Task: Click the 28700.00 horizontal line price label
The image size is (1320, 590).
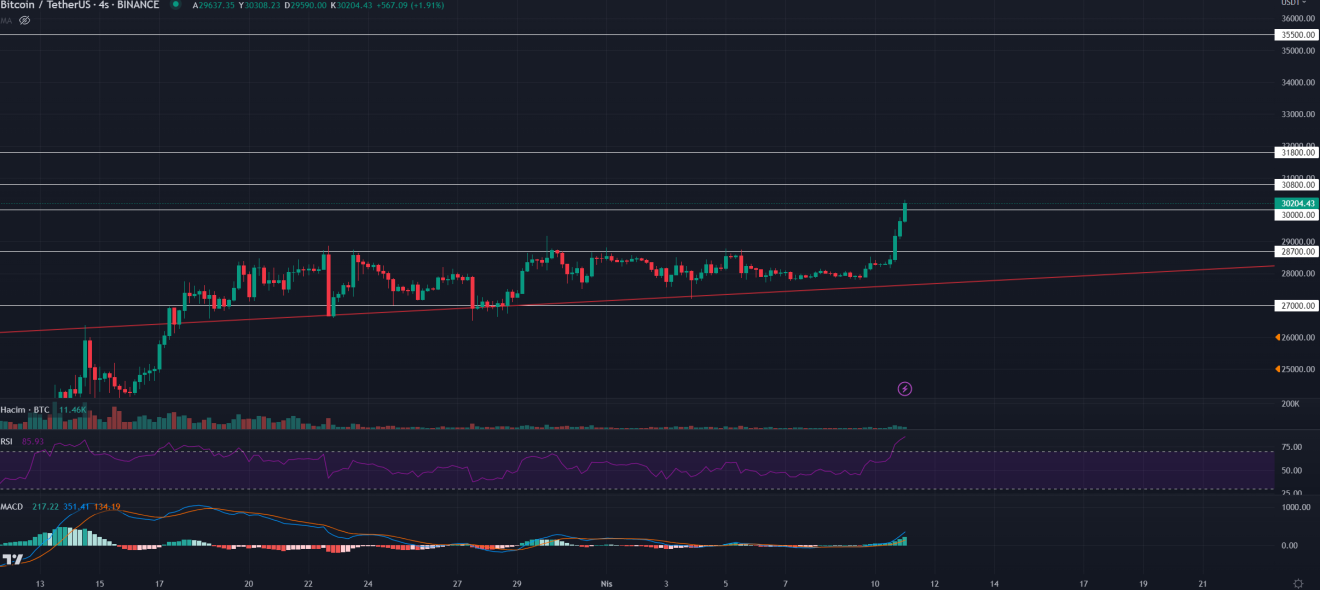Action: point(1297,252)
